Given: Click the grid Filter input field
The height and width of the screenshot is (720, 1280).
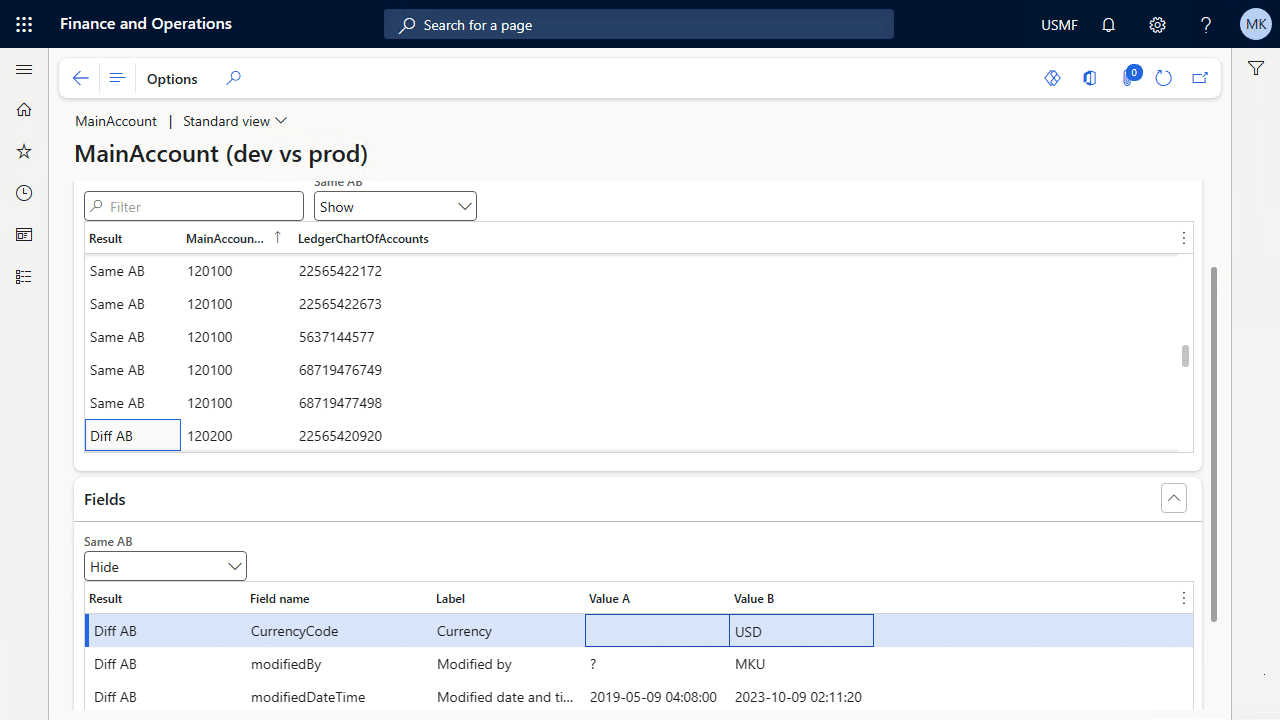Looking at the screenshot, I should click(x=194, y=206).
